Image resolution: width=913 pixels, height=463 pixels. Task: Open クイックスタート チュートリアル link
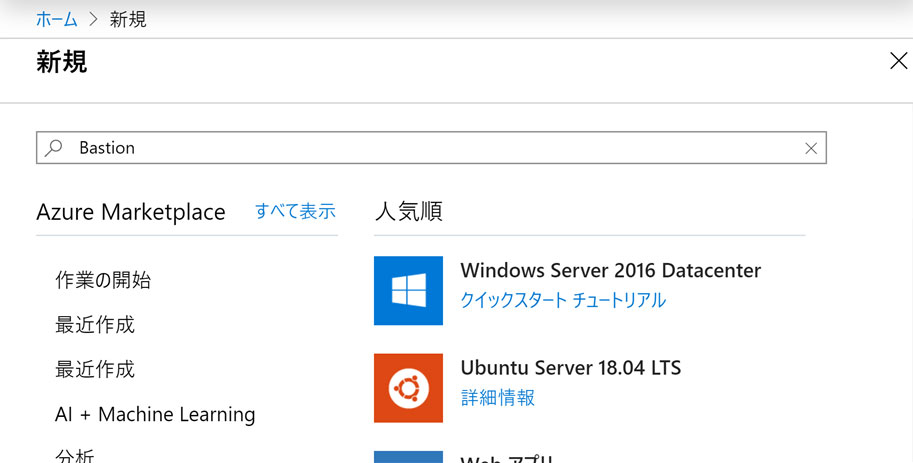[x=563, y=300]
